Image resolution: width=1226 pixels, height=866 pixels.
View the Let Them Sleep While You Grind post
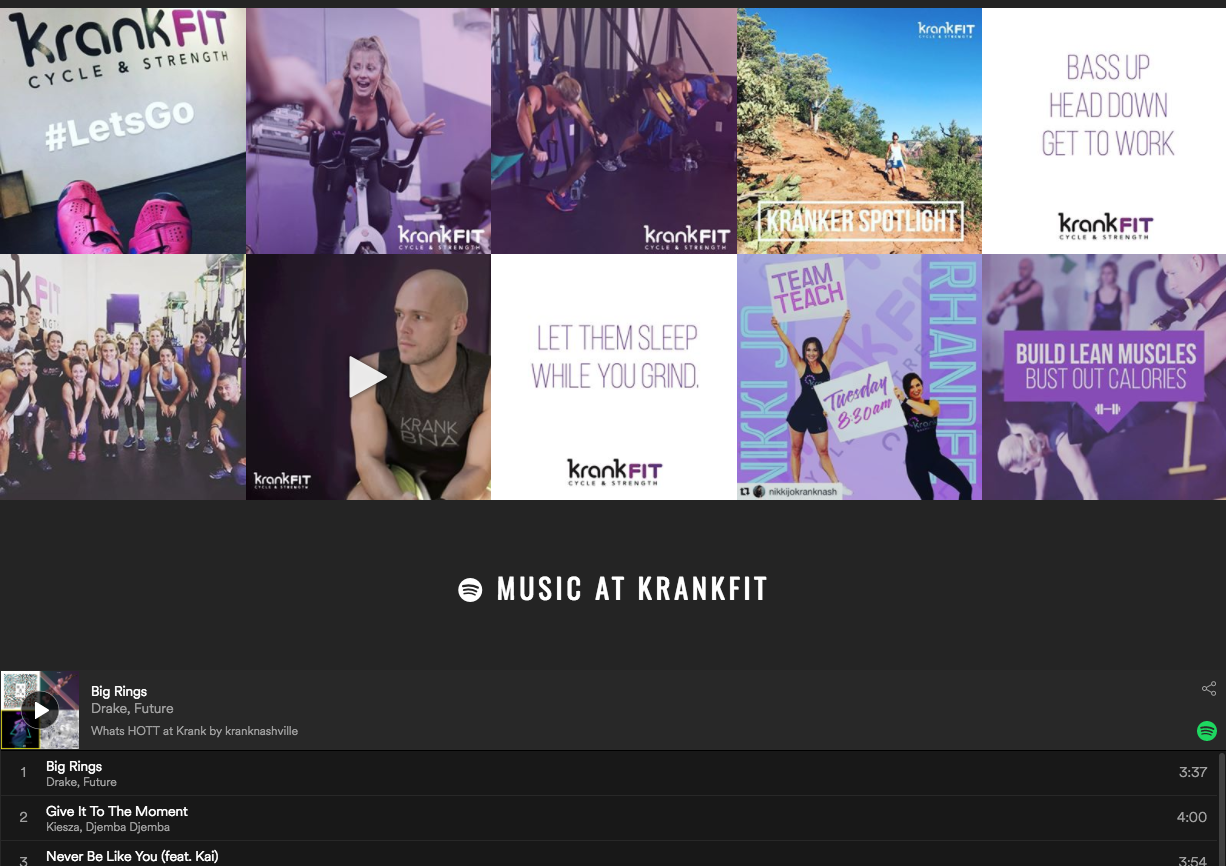613,377
